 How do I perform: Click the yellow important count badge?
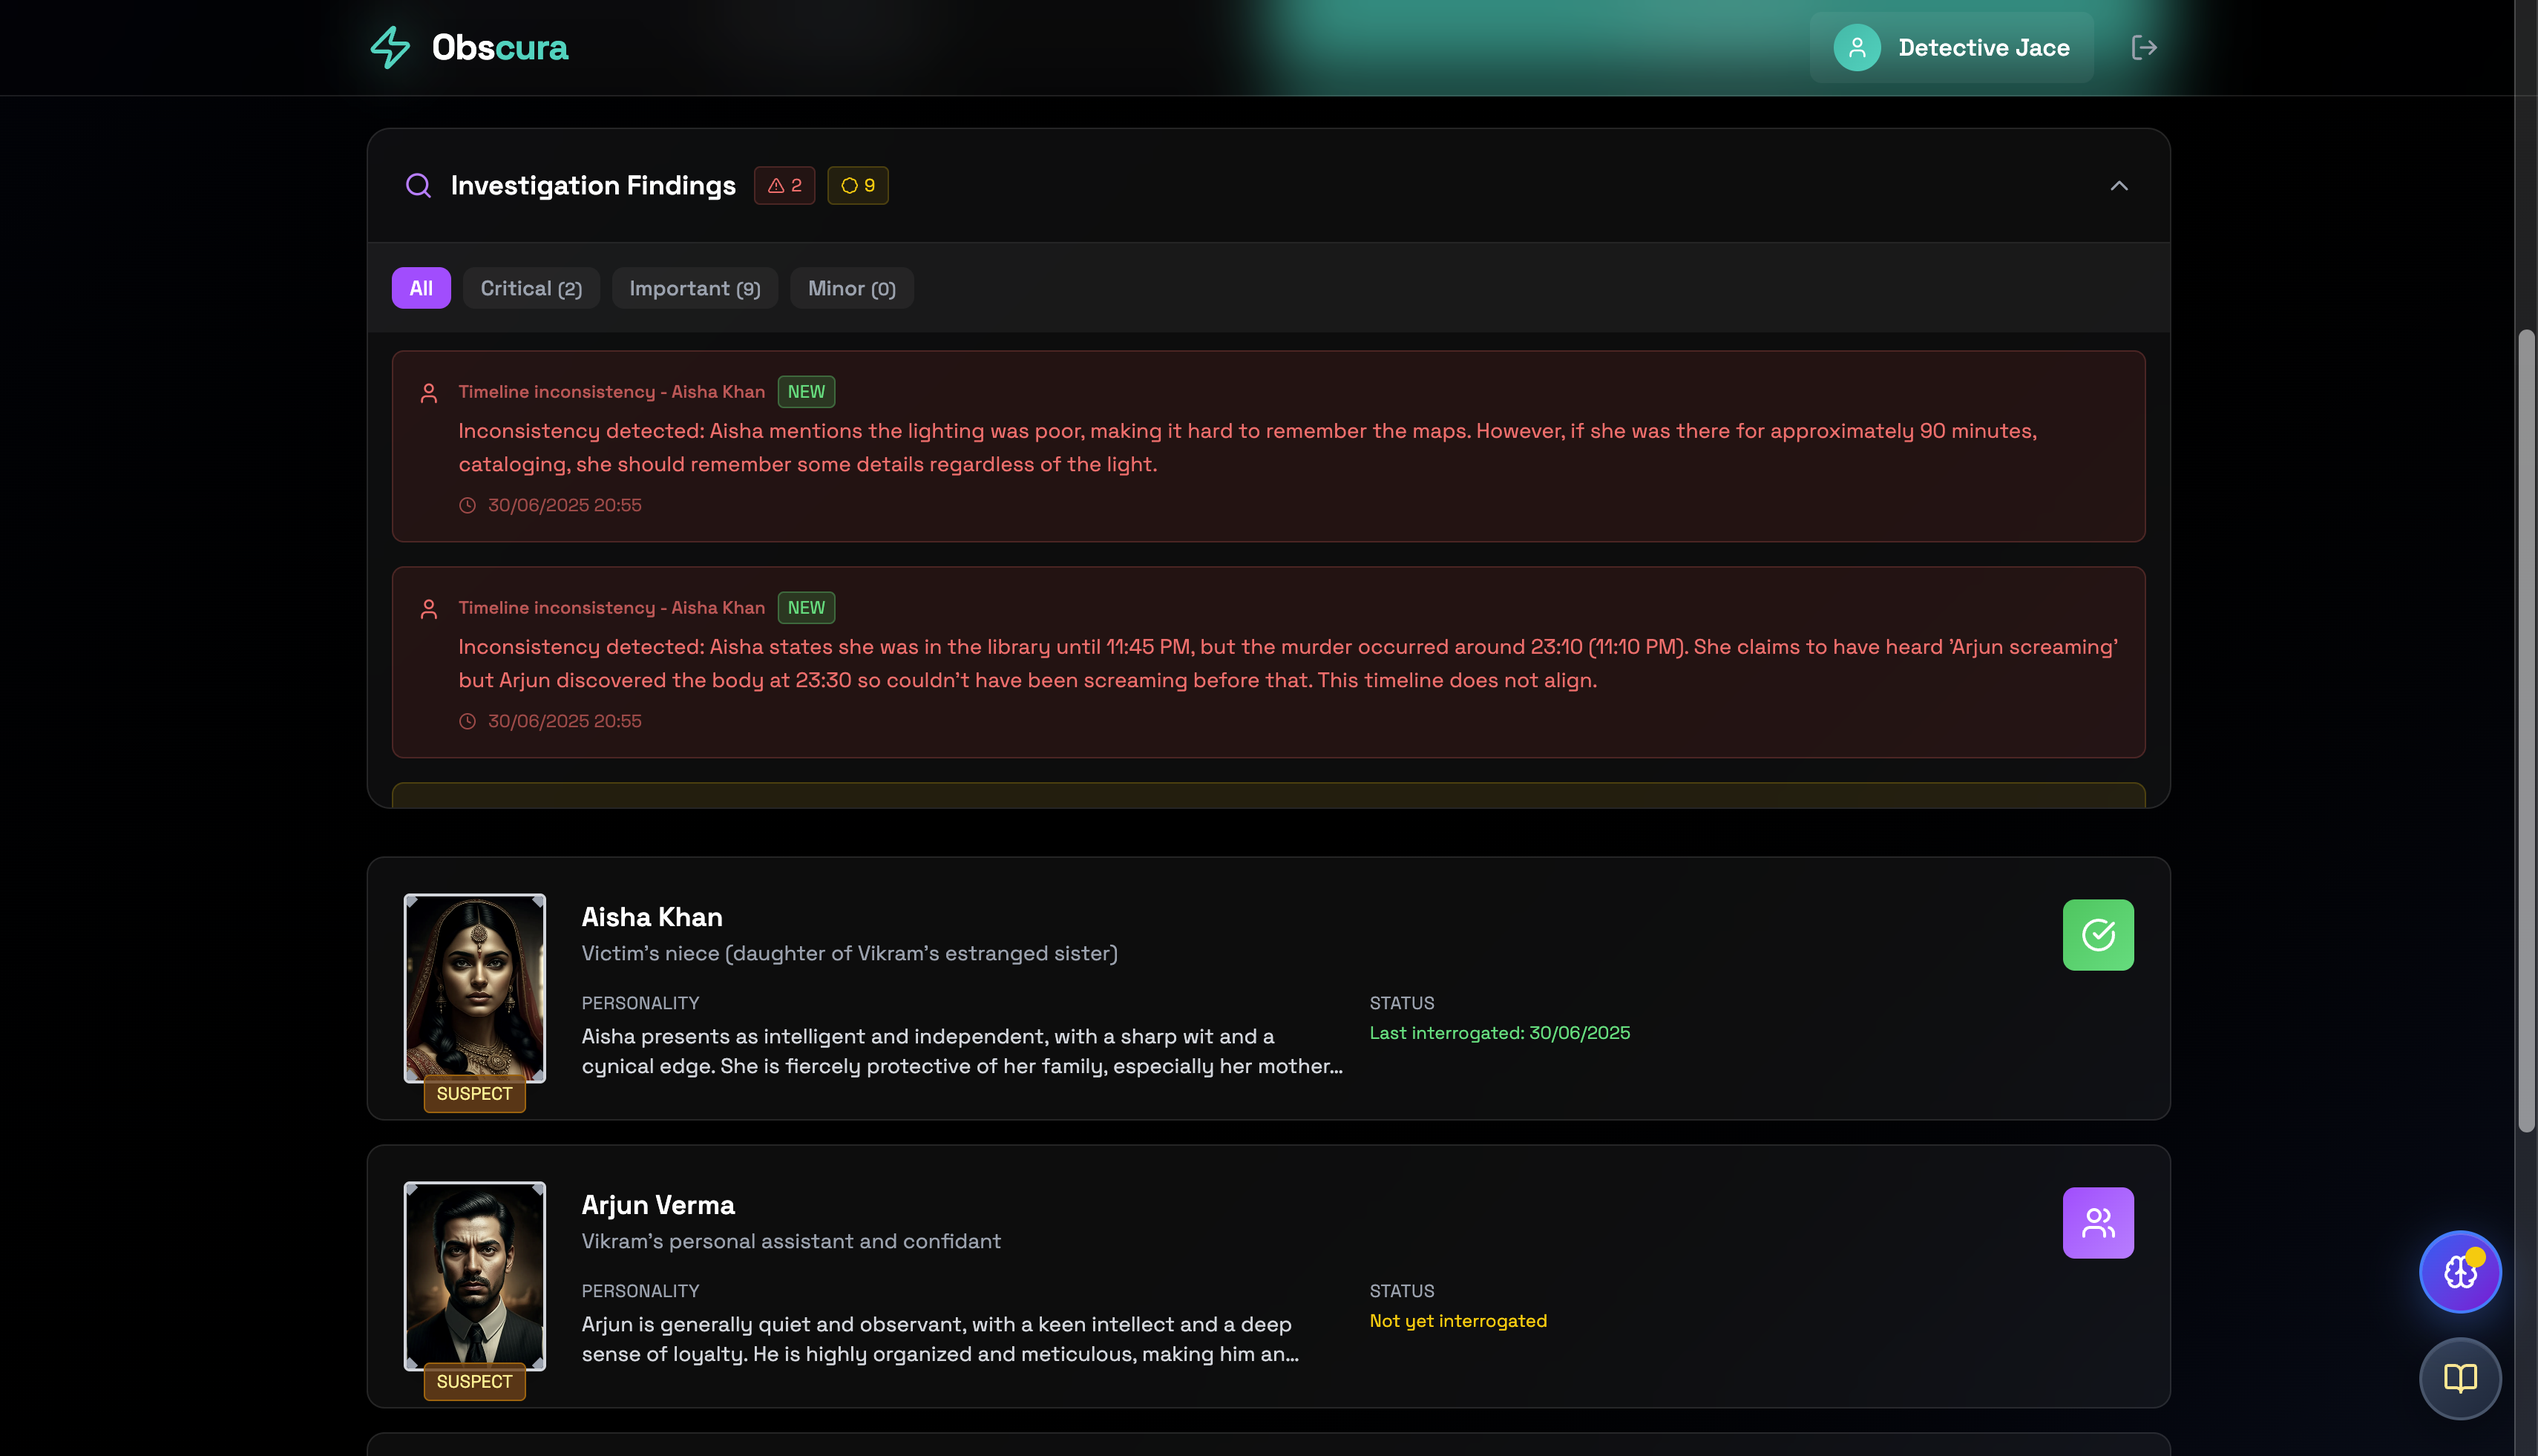pos(857,185)
